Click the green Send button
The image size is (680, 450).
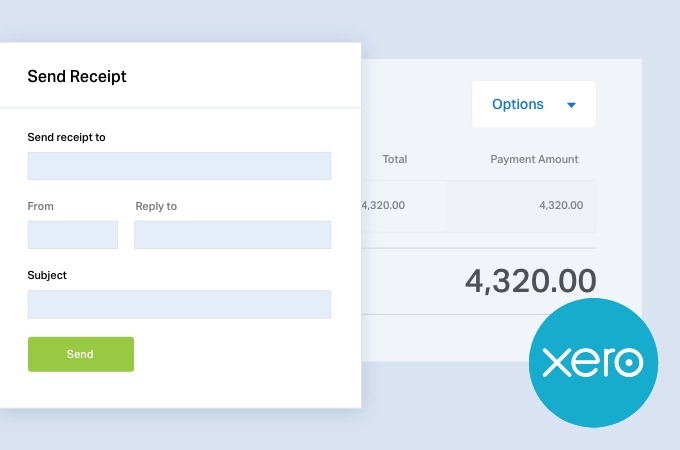click(81, 354)
